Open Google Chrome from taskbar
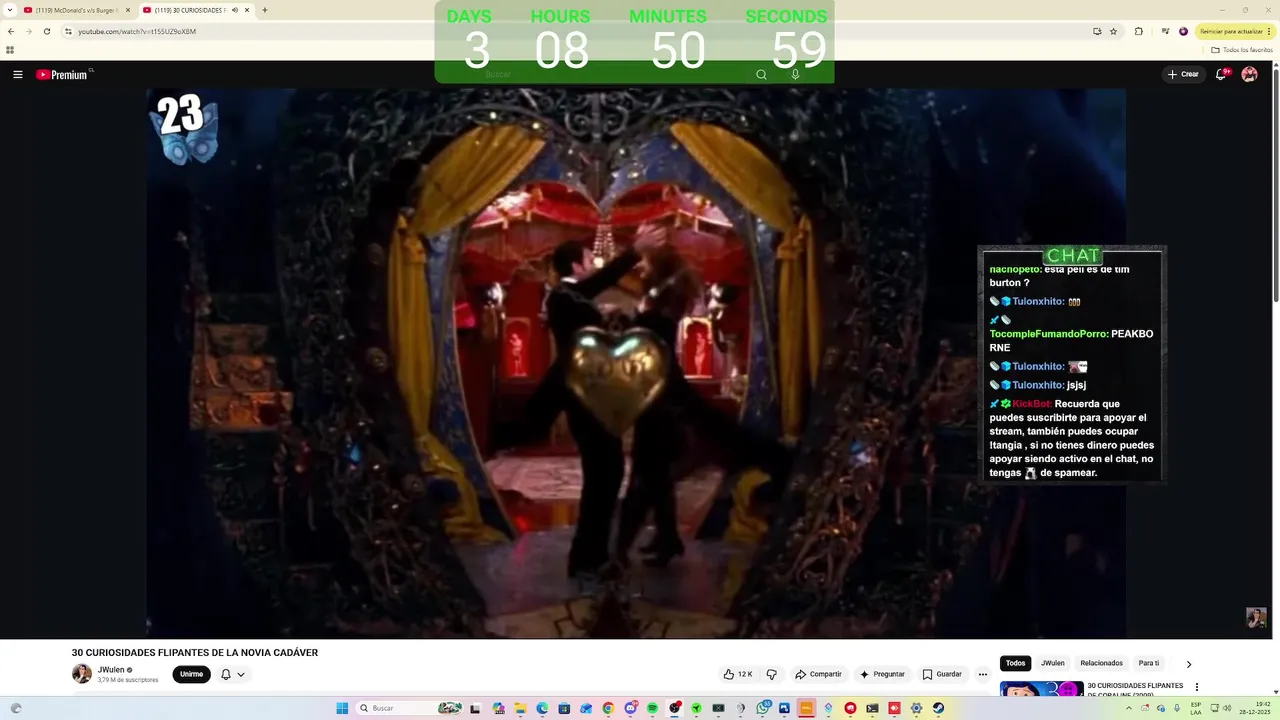 (608, 708)
